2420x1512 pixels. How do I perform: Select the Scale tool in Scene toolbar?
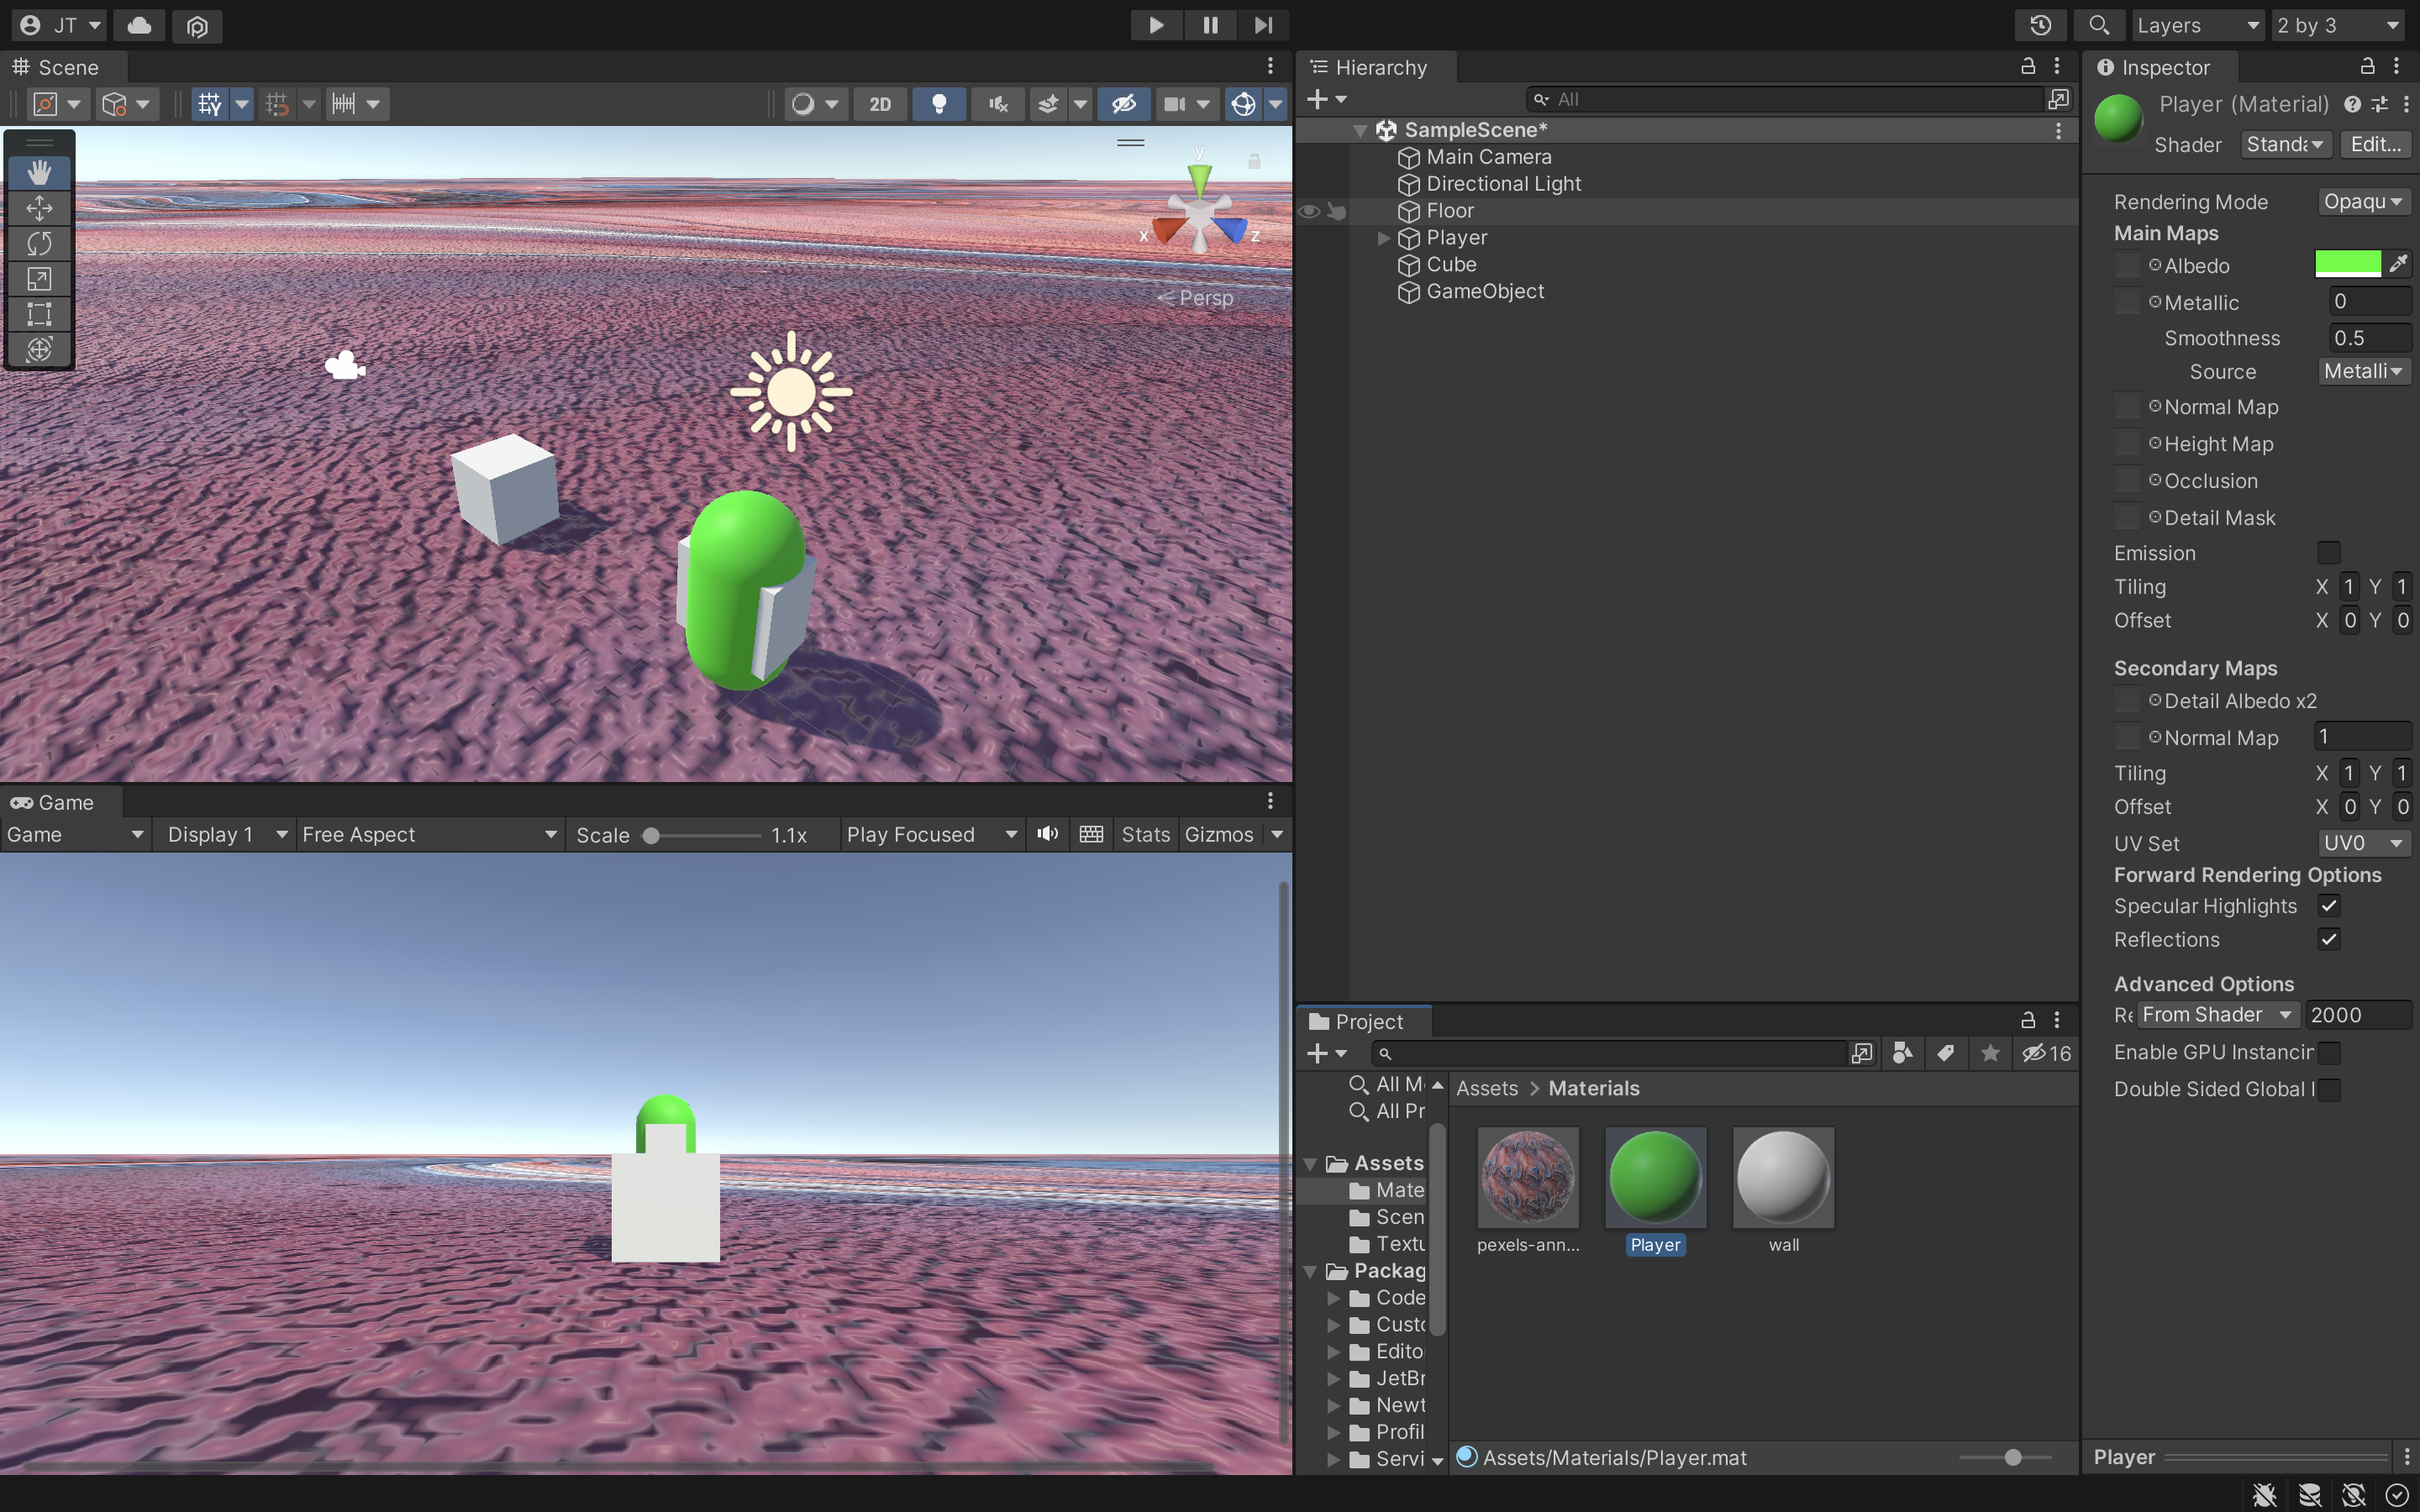click(x=39, y=279)
